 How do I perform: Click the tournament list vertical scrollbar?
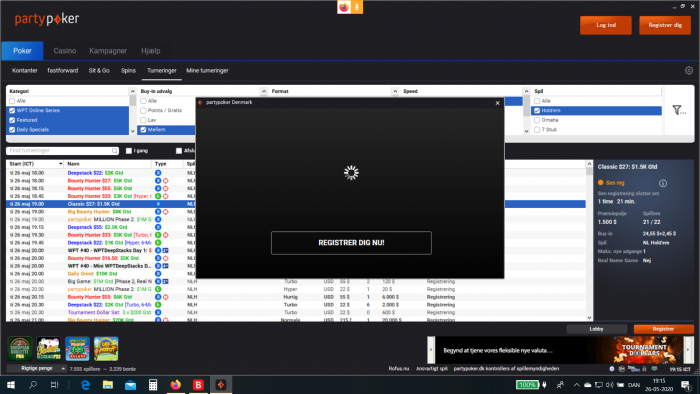pyautogui.click(x=589, y=241)
